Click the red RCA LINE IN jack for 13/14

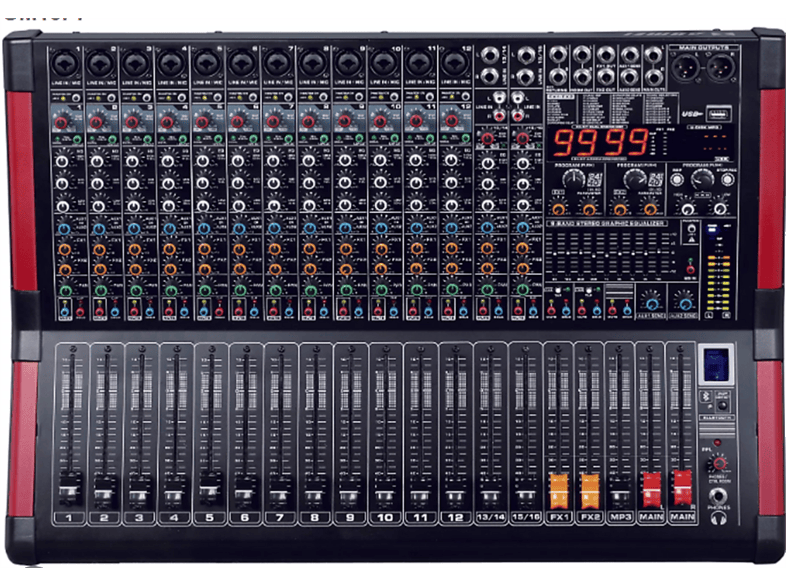(498, 116)
